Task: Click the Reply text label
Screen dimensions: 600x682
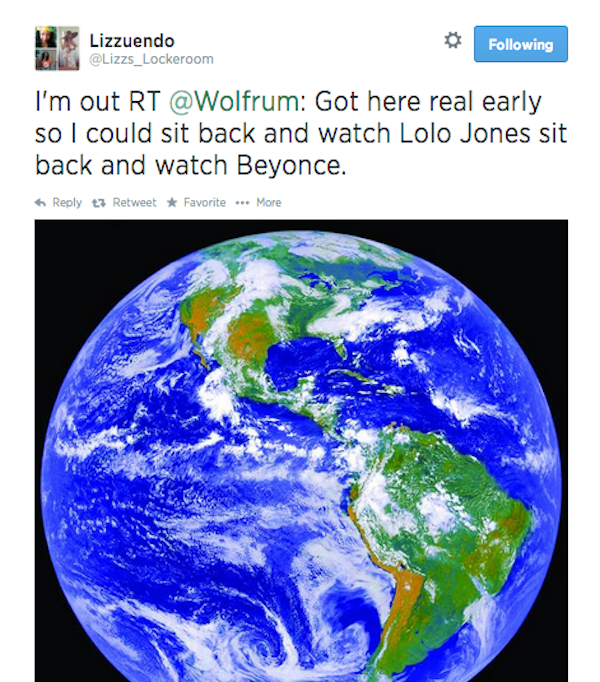Action: point(67,203)
